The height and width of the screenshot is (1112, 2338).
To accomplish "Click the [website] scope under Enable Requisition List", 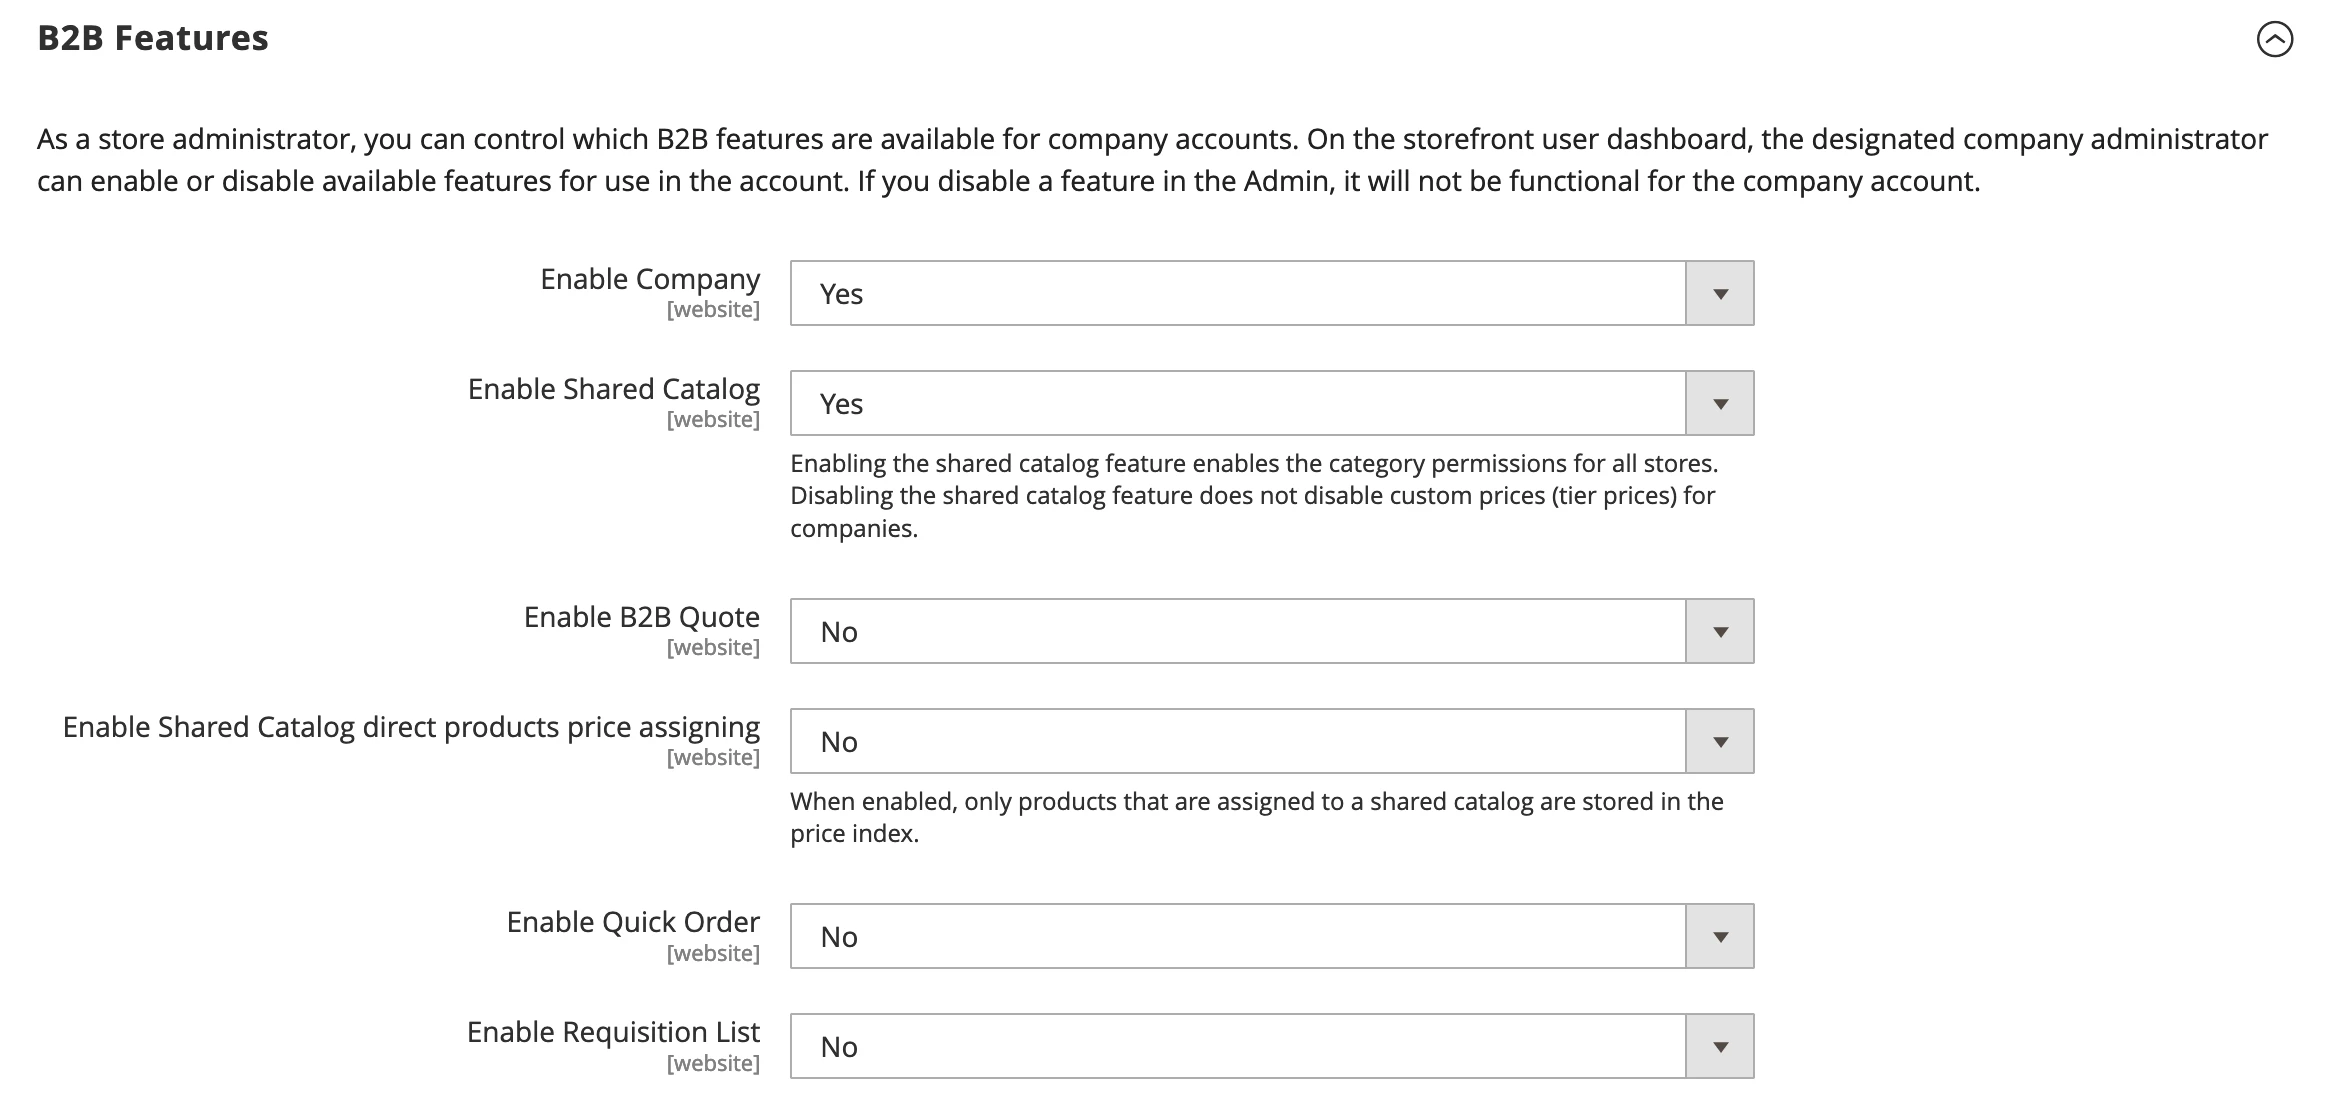I will pyautogui.click(x=713, y=1063).
